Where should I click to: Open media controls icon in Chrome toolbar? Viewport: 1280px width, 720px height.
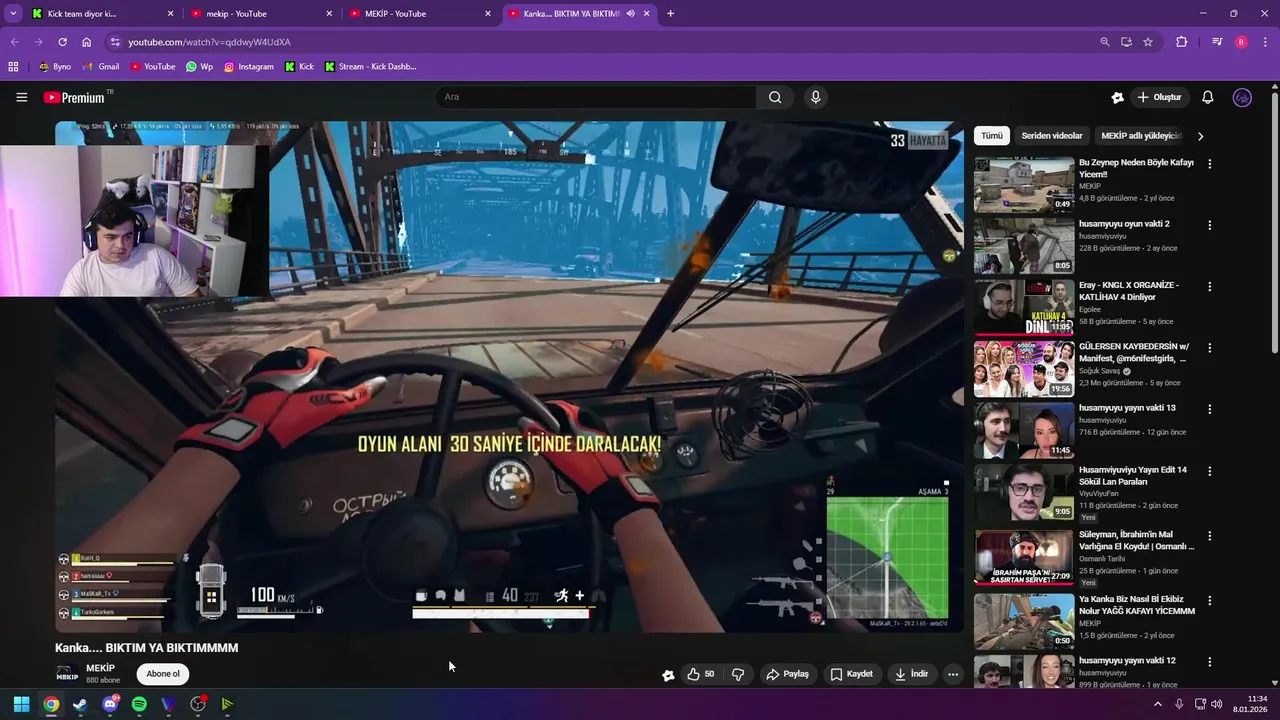[x=1217, y=42]
